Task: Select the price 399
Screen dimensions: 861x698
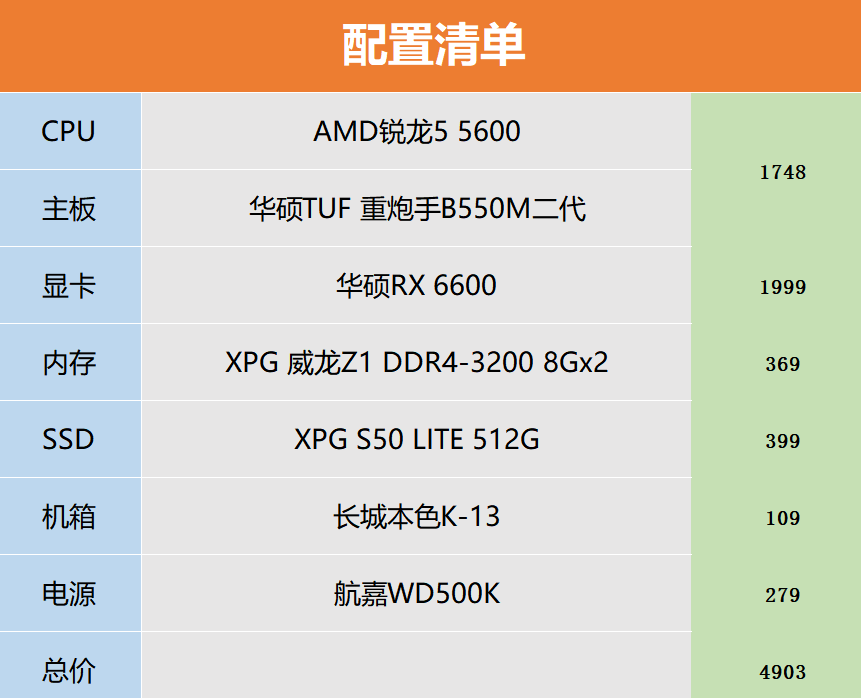Action: (x=782, y=441)
